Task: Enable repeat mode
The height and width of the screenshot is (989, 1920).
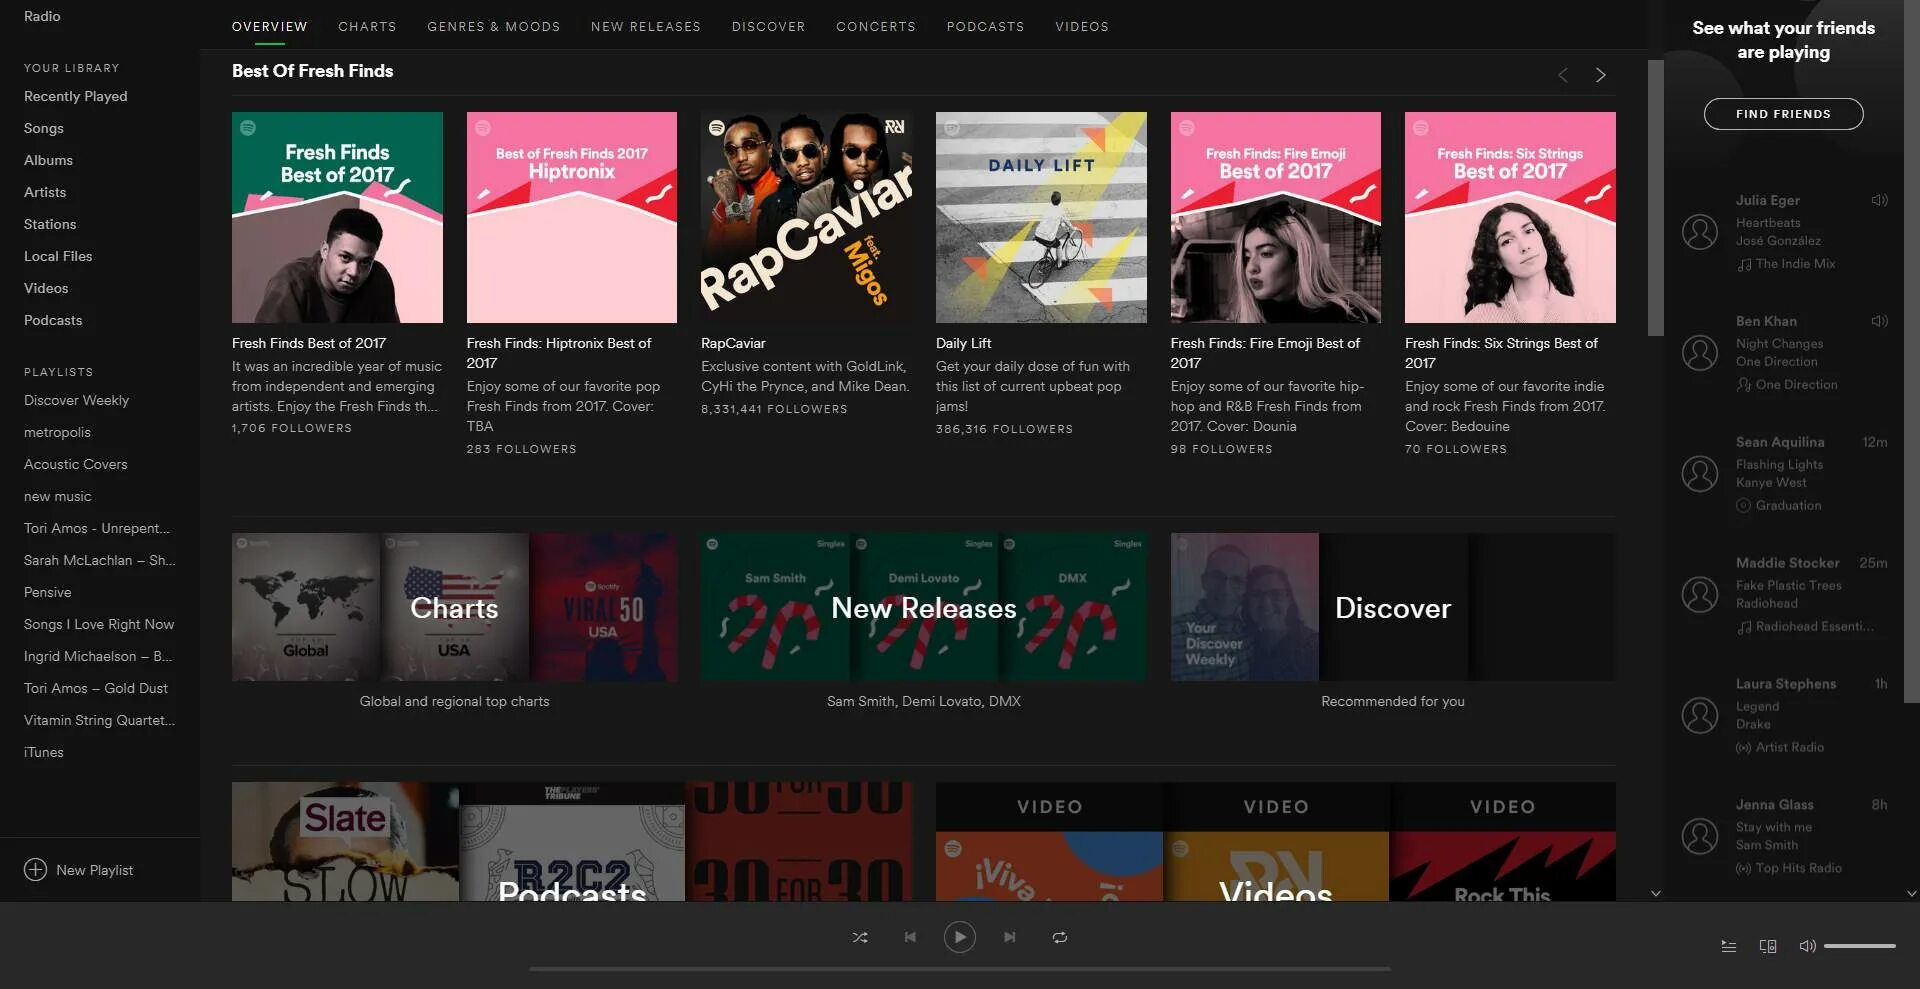Action: pyautogui.click(x=1059, y=937)
